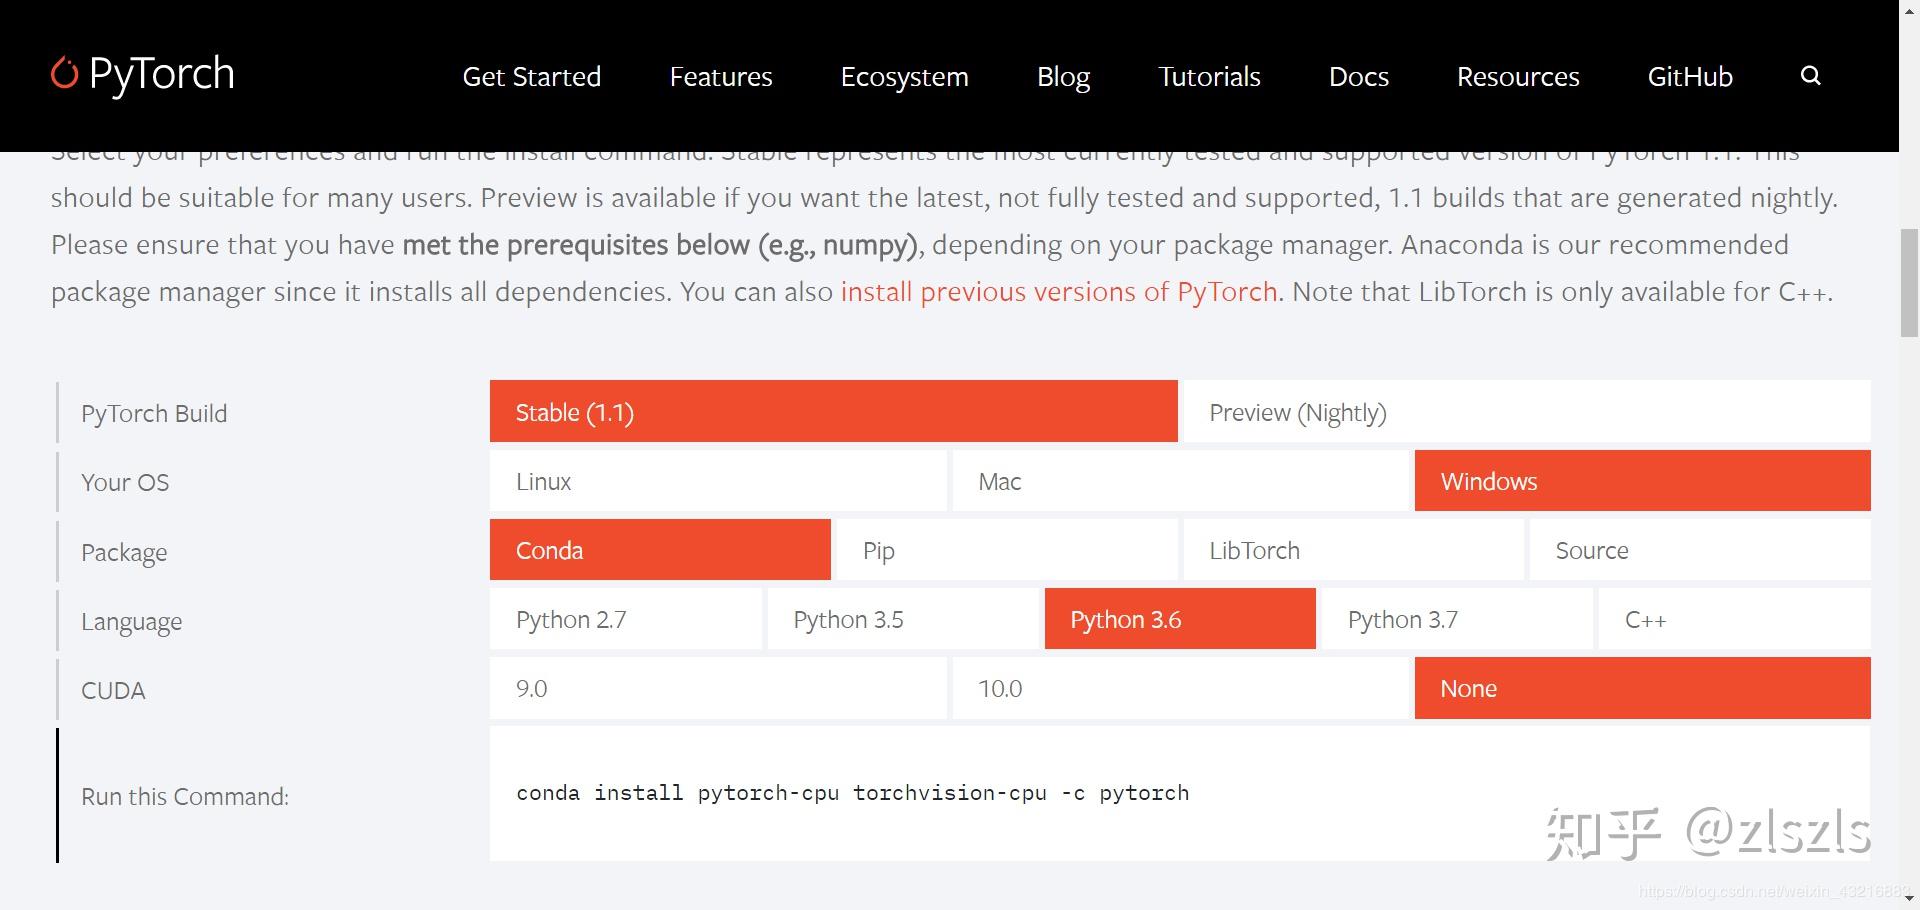Click the PyTorch flame logo
The width and height of the screenshot is (1920, 910).
(x=65, y=73)
